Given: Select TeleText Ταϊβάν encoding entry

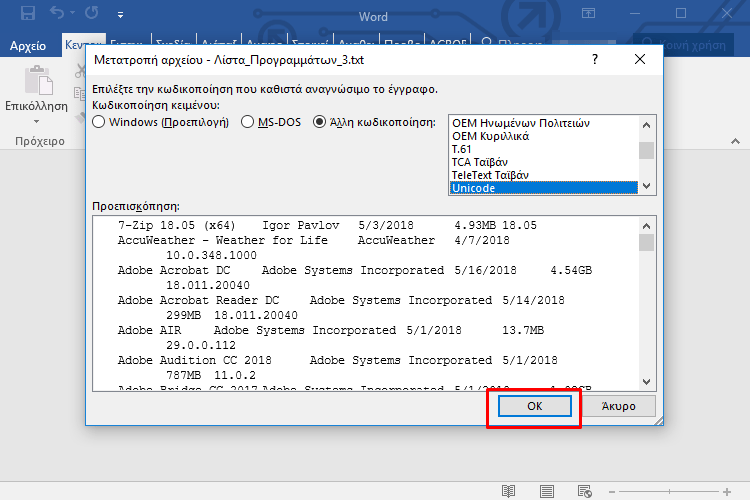Looking at the screenshot, I should [543, 175].
